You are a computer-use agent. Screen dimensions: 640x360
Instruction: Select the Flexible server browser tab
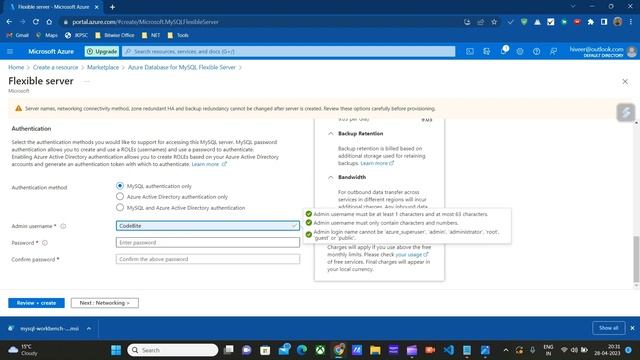53,7
